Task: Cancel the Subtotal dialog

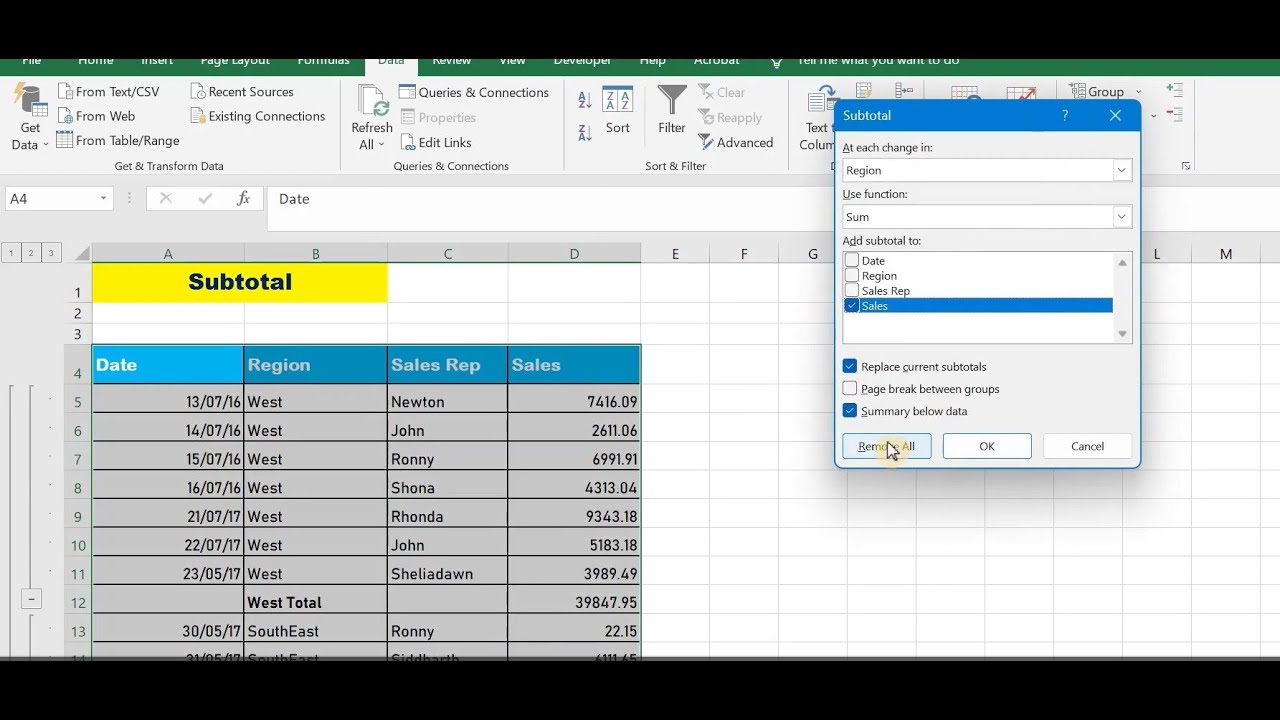Action: [x=1087, y=446]
